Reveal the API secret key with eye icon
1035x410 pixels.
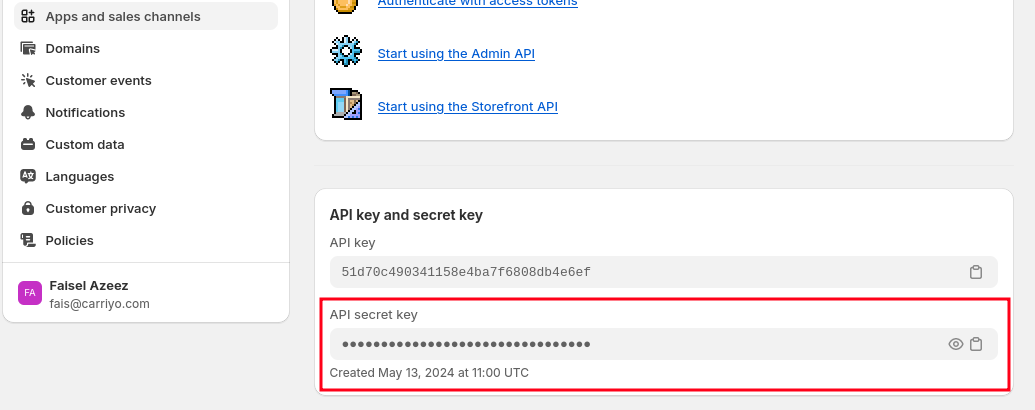pyautogui.click(x=955, y=344)
